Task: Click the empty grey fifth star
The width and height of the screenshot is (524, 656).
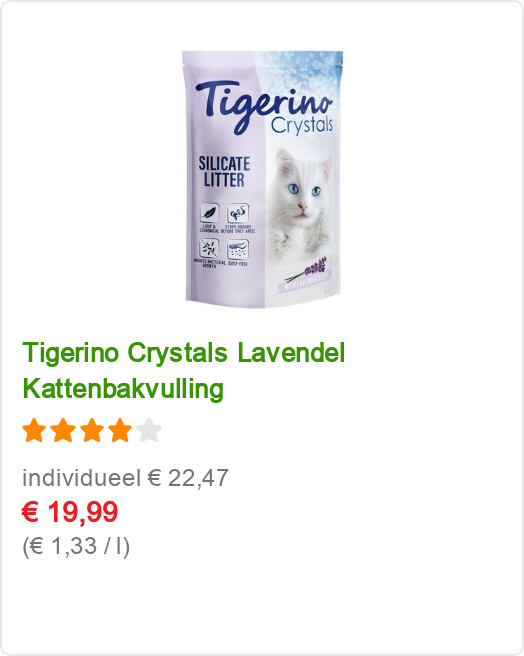Action: (x=149, y=430)
